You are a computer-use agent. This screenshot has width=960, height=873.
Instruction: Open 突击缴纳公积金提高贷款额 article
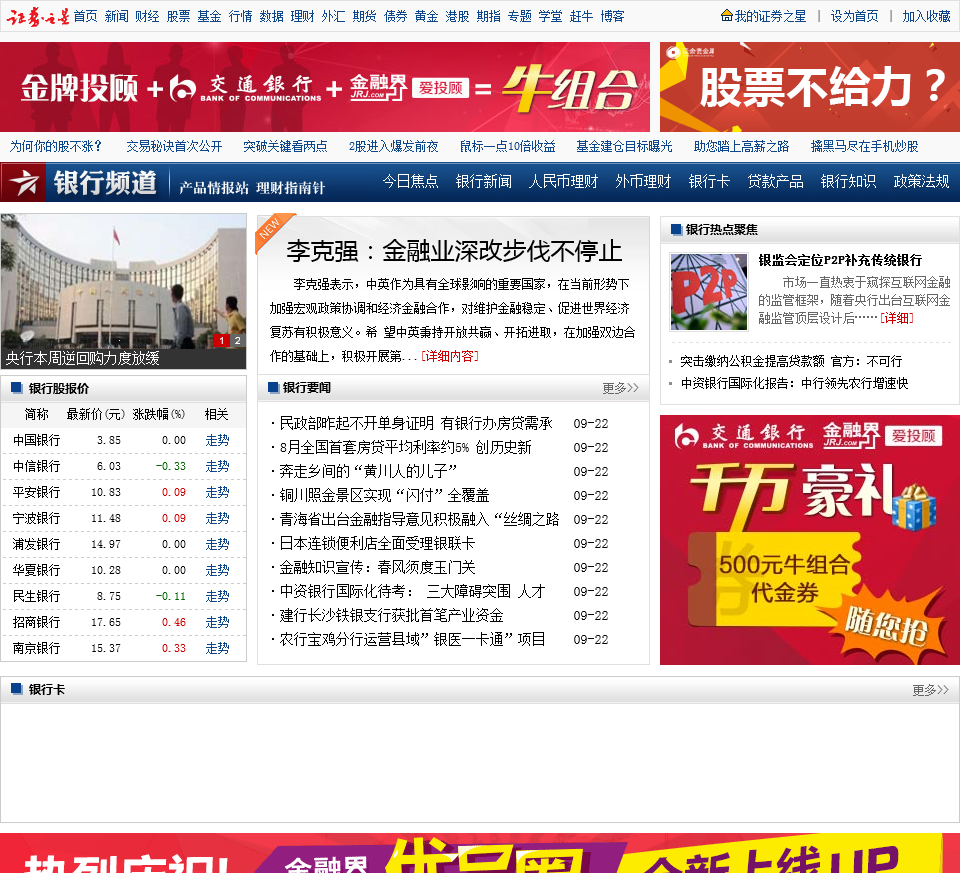coord(791,361)
